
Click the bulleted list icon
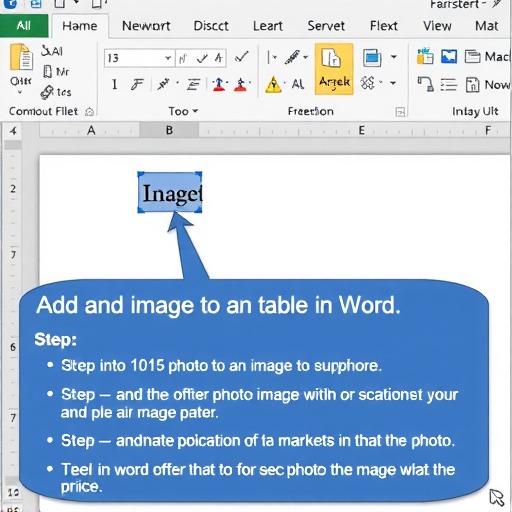(x=448, y=85)
